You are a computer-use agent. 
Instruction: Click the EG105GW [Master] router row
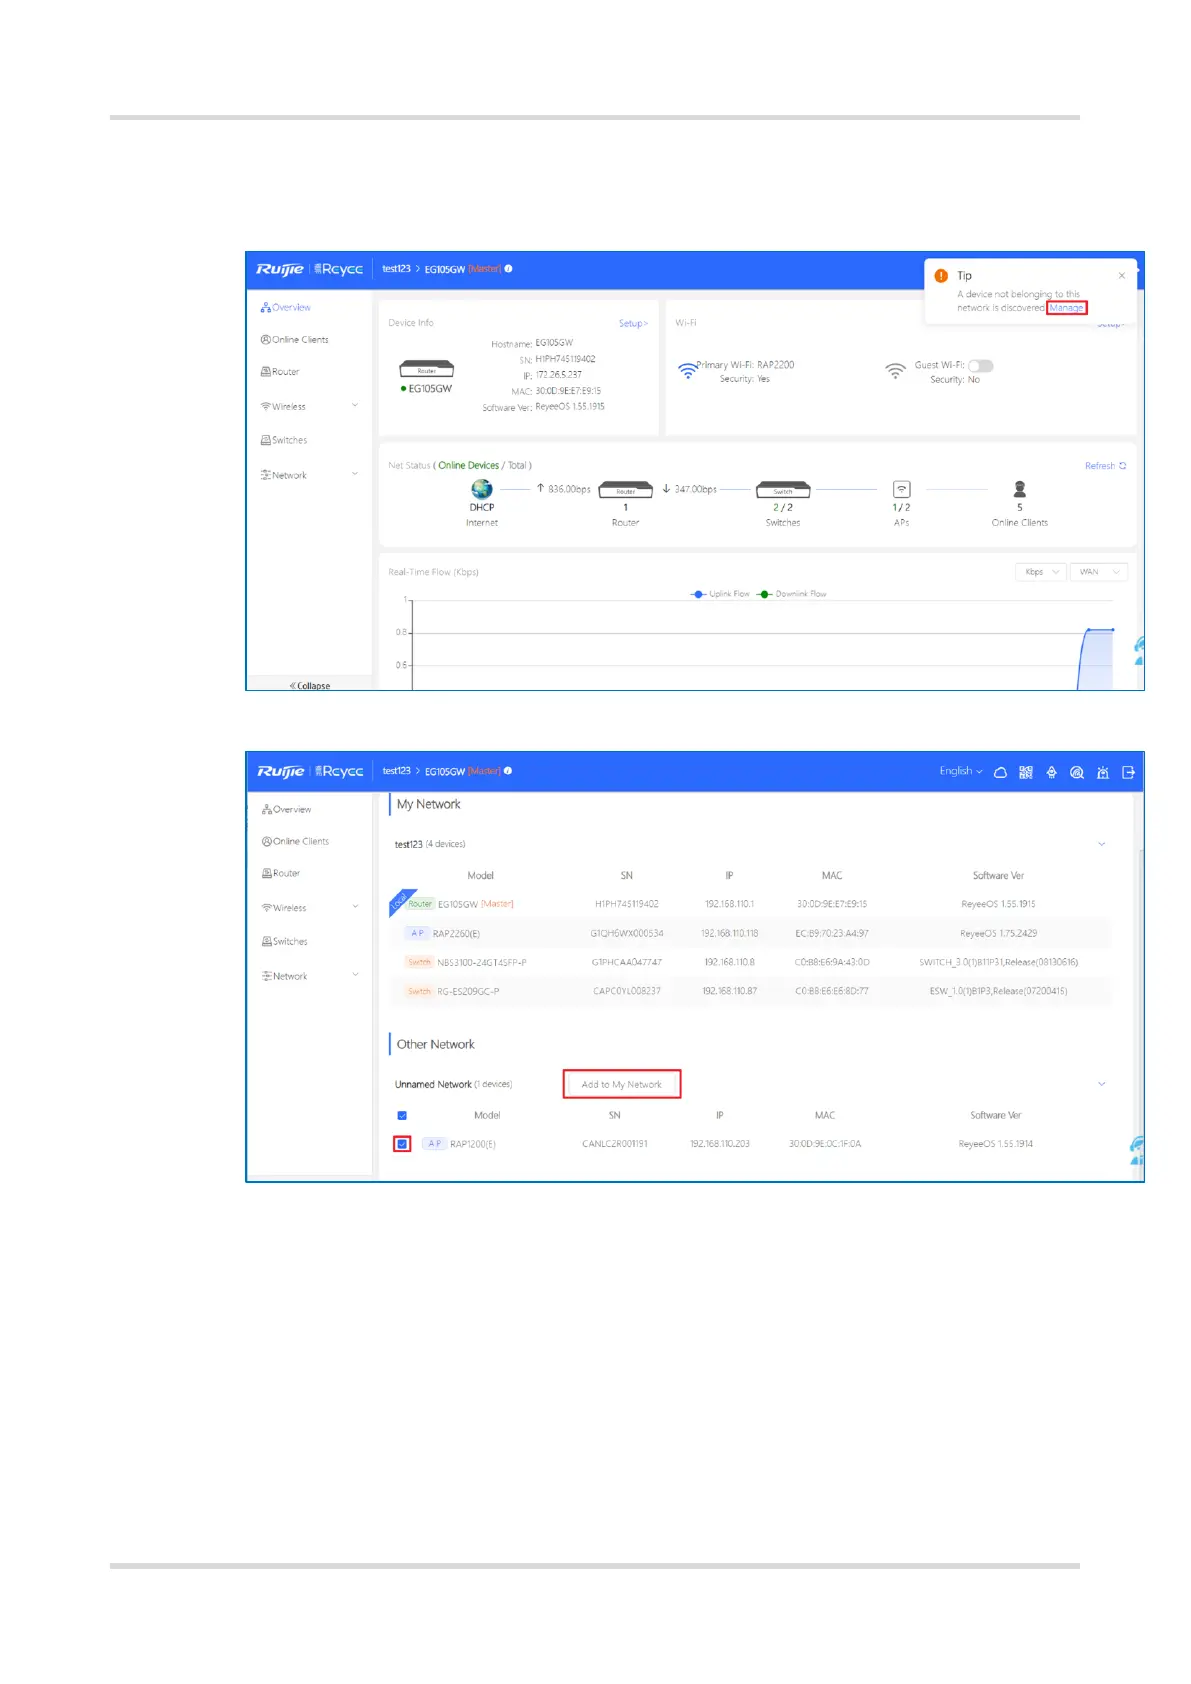tap(750, 904)
